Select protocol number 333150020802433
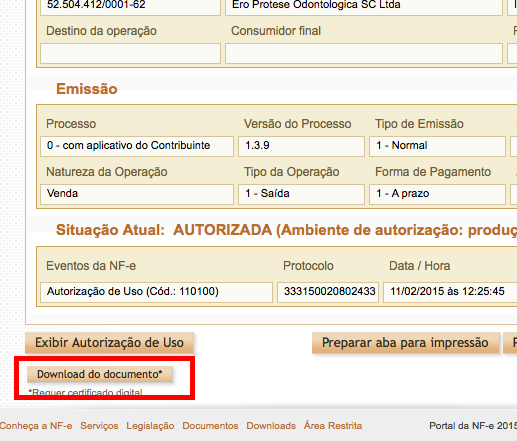 coord(328,292)
